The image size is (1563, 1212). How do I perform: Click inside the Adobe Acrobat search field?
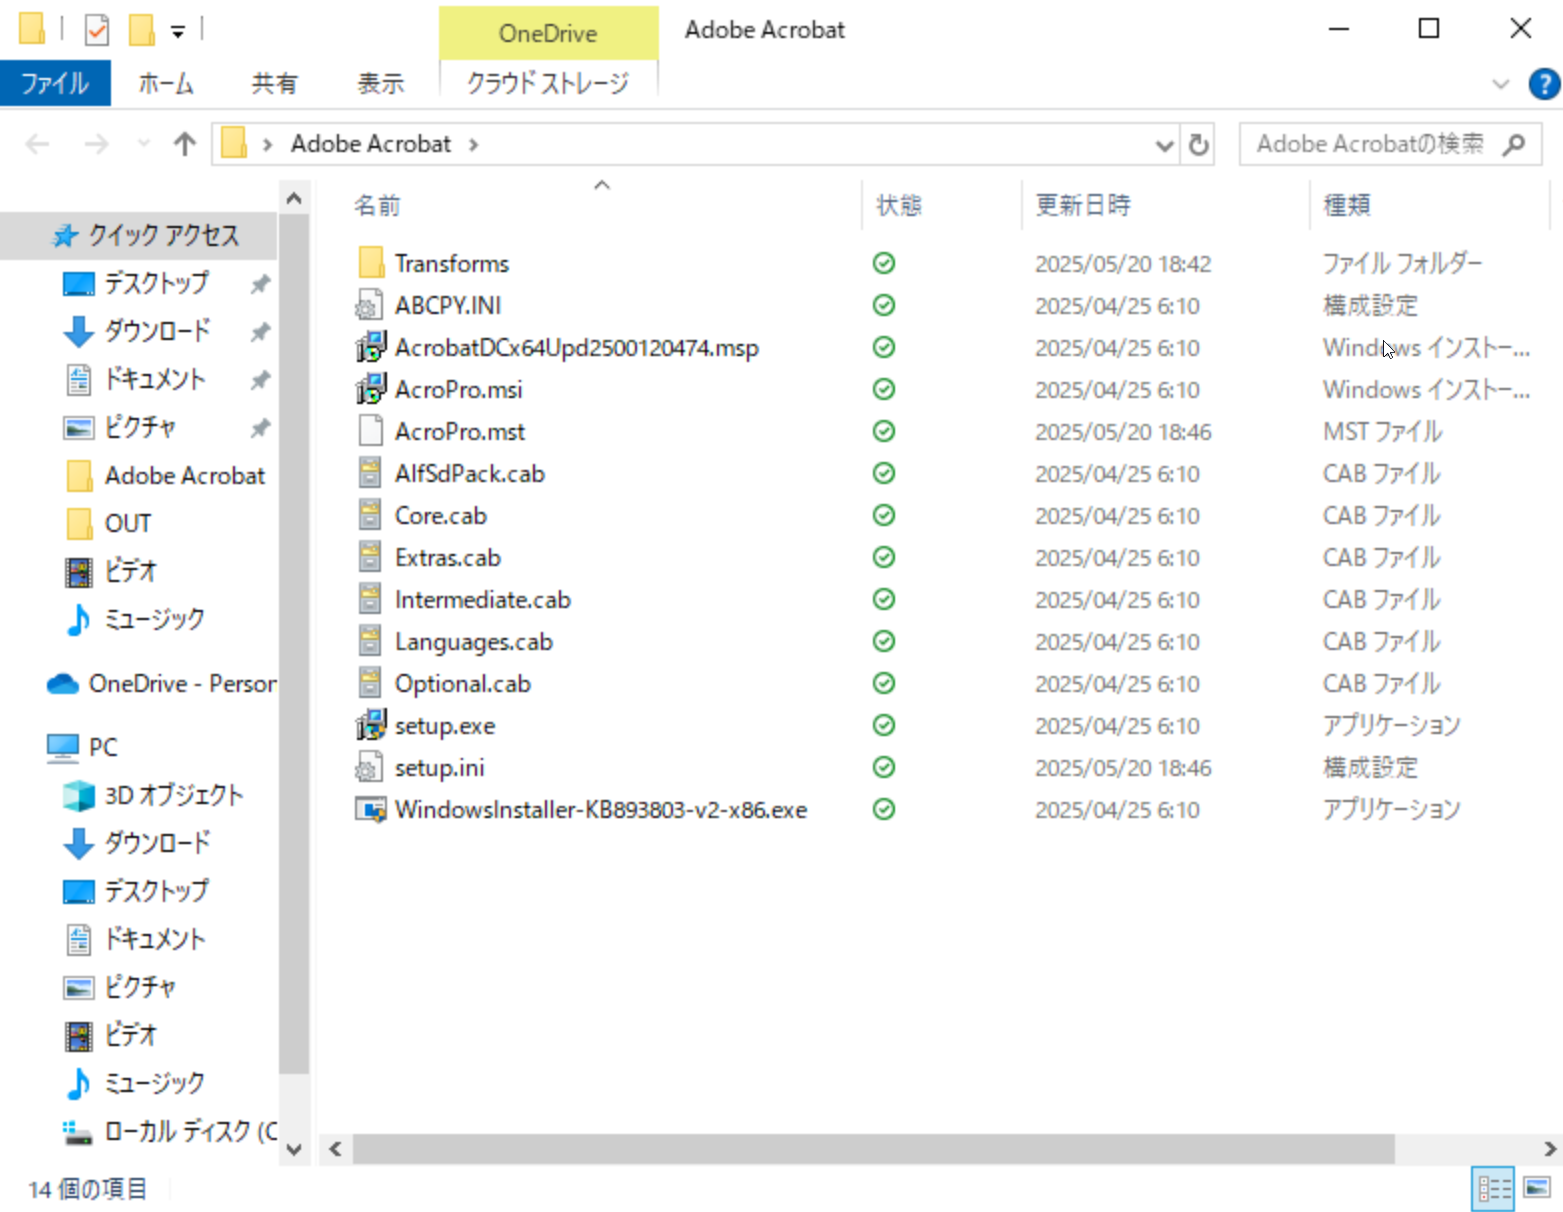pyautogui.click(x=1370, y=144)
